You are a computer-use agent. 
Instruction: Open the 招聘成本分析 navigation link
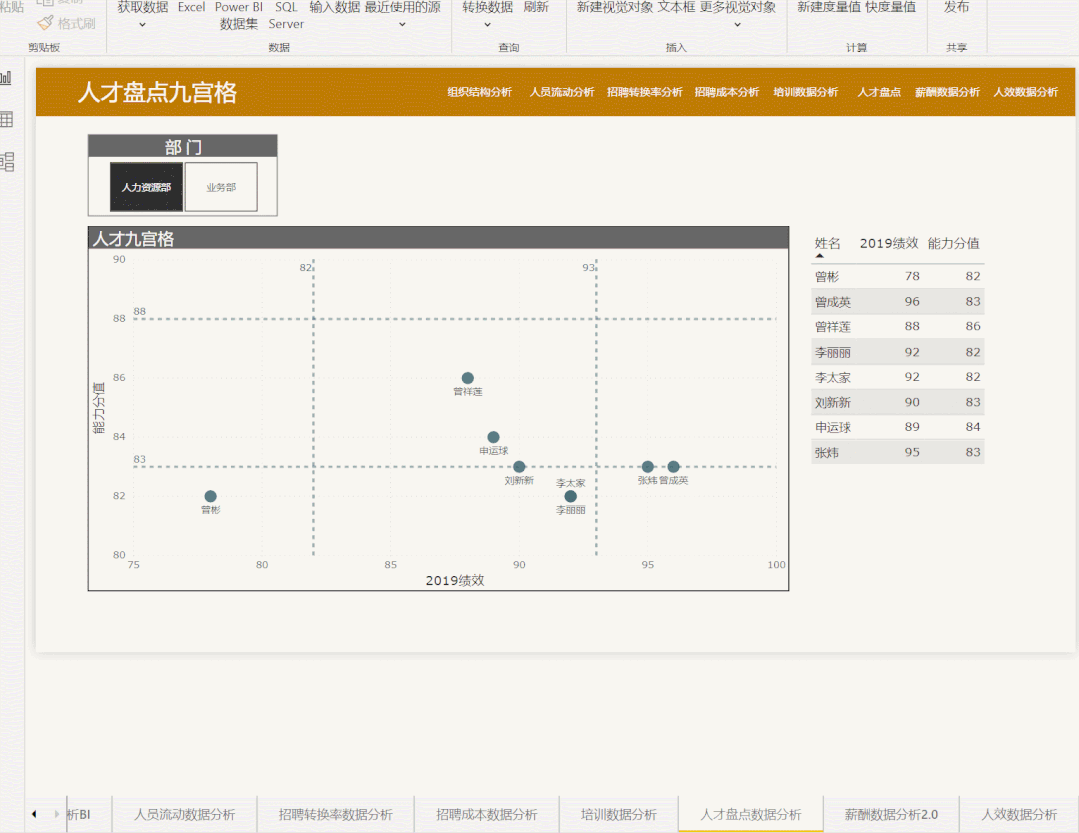click(727, 92)
